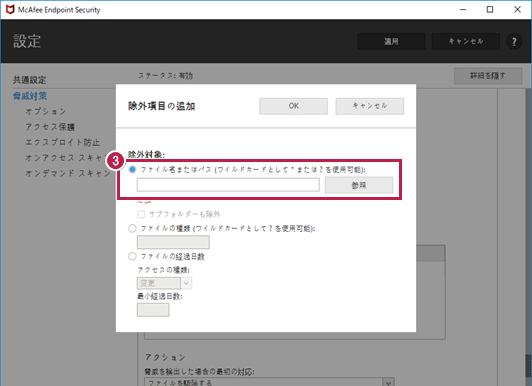Click the 除外項目の追加 dialog title
532x386 pixels.
coord(162,106)
